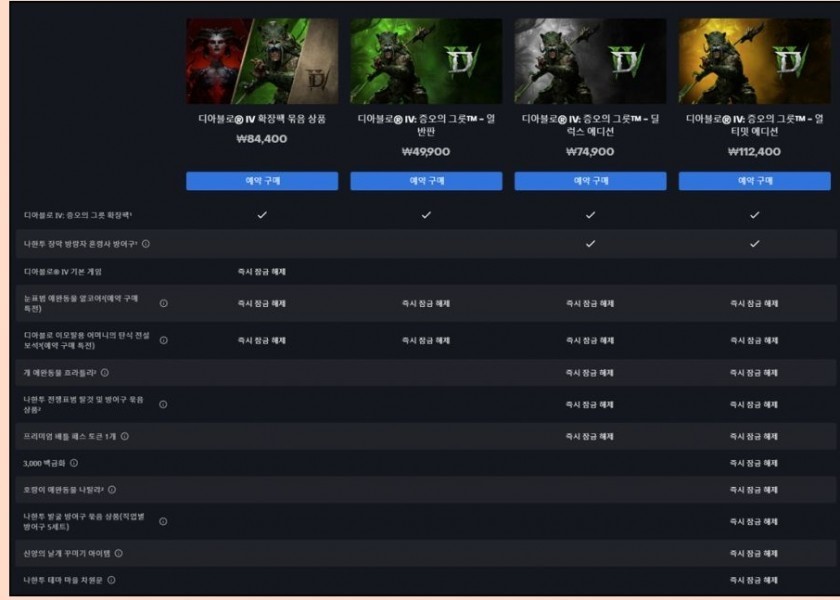The image size is (840, 600).
Task: Click the 디아블로 IV 확장팩 묶음 상품 title
Action: (262, 119)
